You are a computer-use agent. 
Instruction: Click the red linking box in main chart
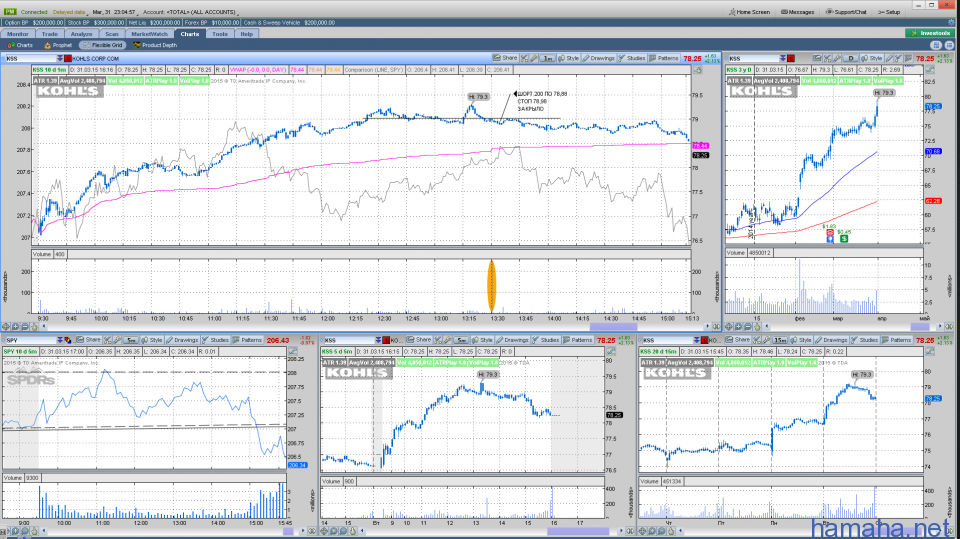click(x=67, y=58)
